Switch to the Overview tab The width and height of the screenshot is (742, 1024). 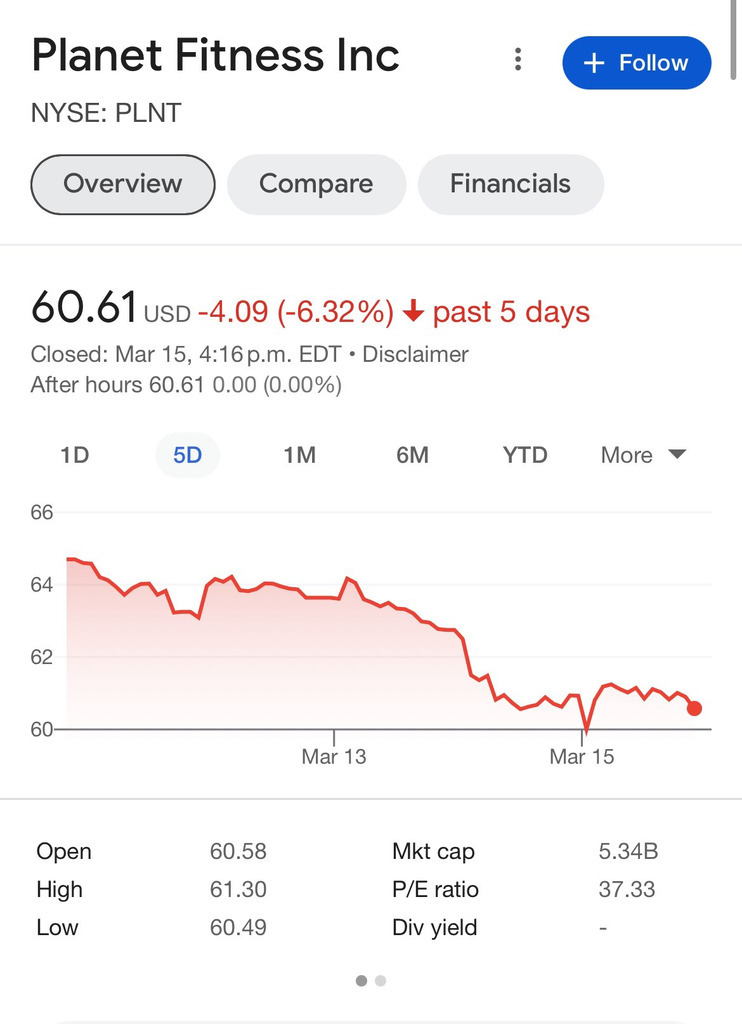[x=123, y=184]
